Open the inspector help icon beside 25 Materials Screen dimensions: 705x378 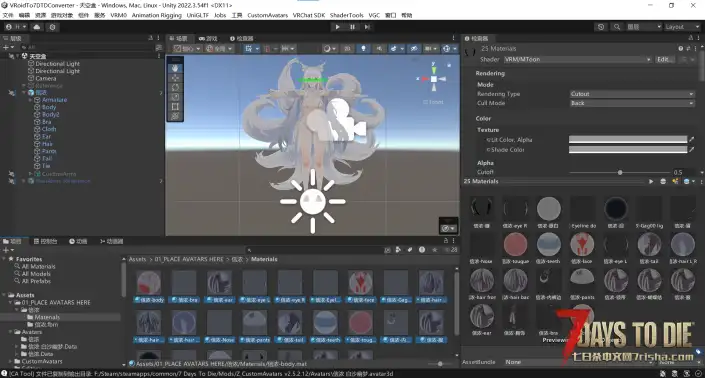pyautogui.click(x=681, y=49)
